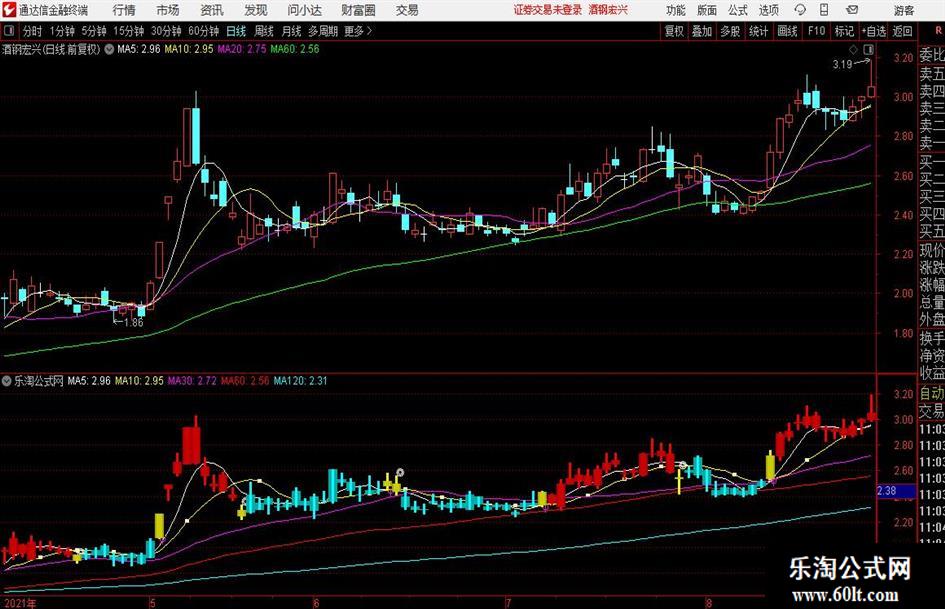Click the 现价 row in the side panel

click(932, 250)
